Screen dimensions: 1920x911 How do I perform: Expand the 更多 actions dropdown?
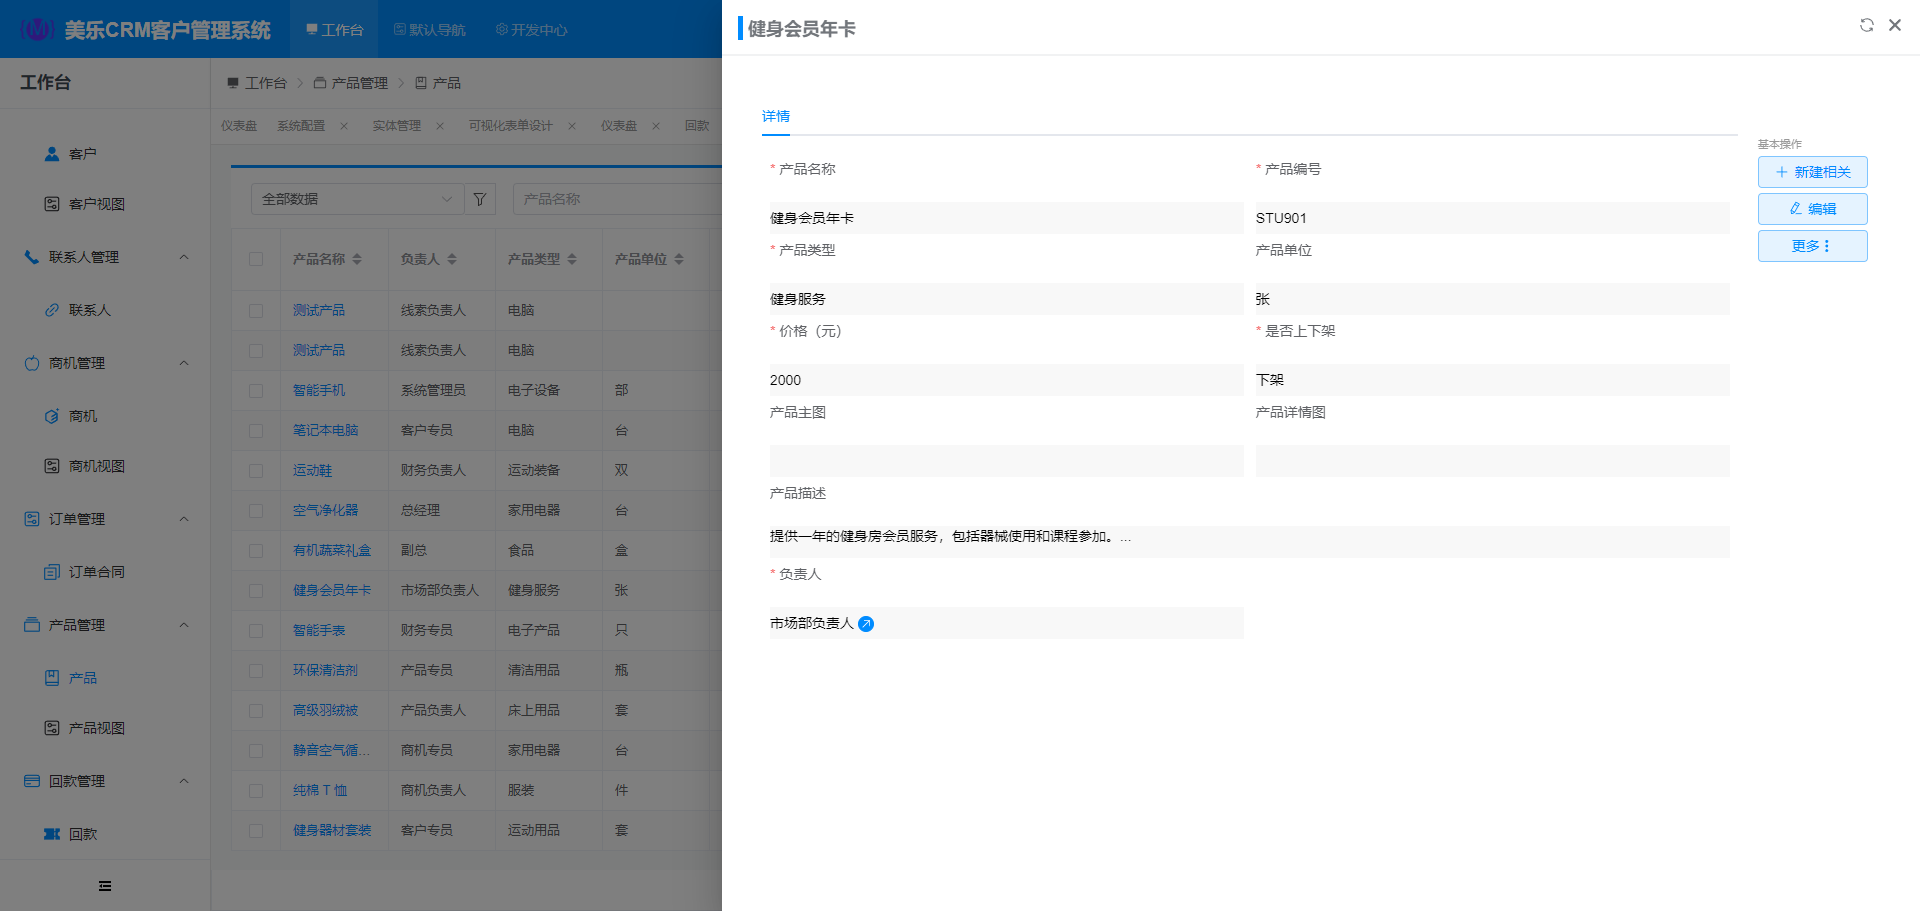click(1812, 246)
